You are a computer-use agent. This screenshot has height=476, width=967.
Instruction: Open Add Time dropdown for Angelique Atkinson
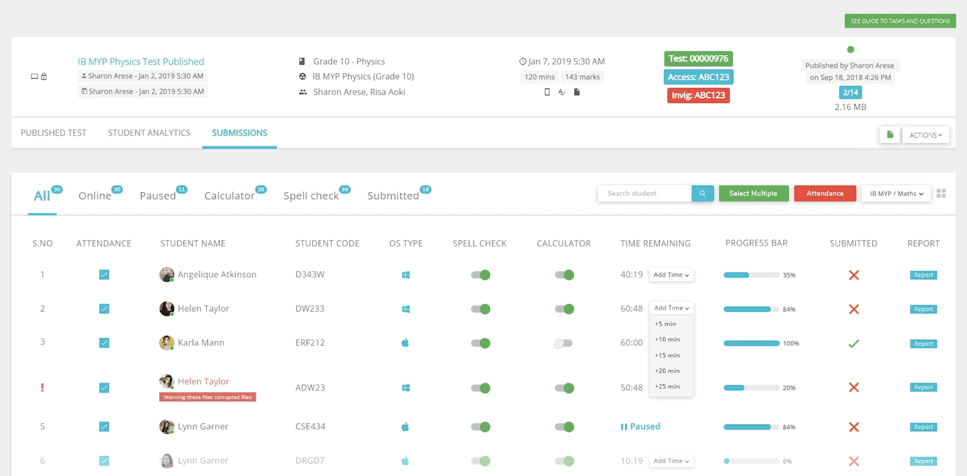click(672, 275)
